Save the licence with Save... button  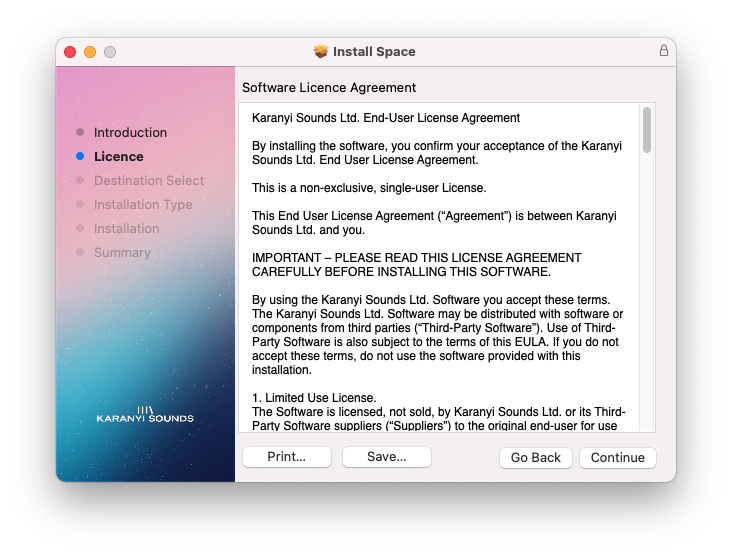tap(387, 457)
